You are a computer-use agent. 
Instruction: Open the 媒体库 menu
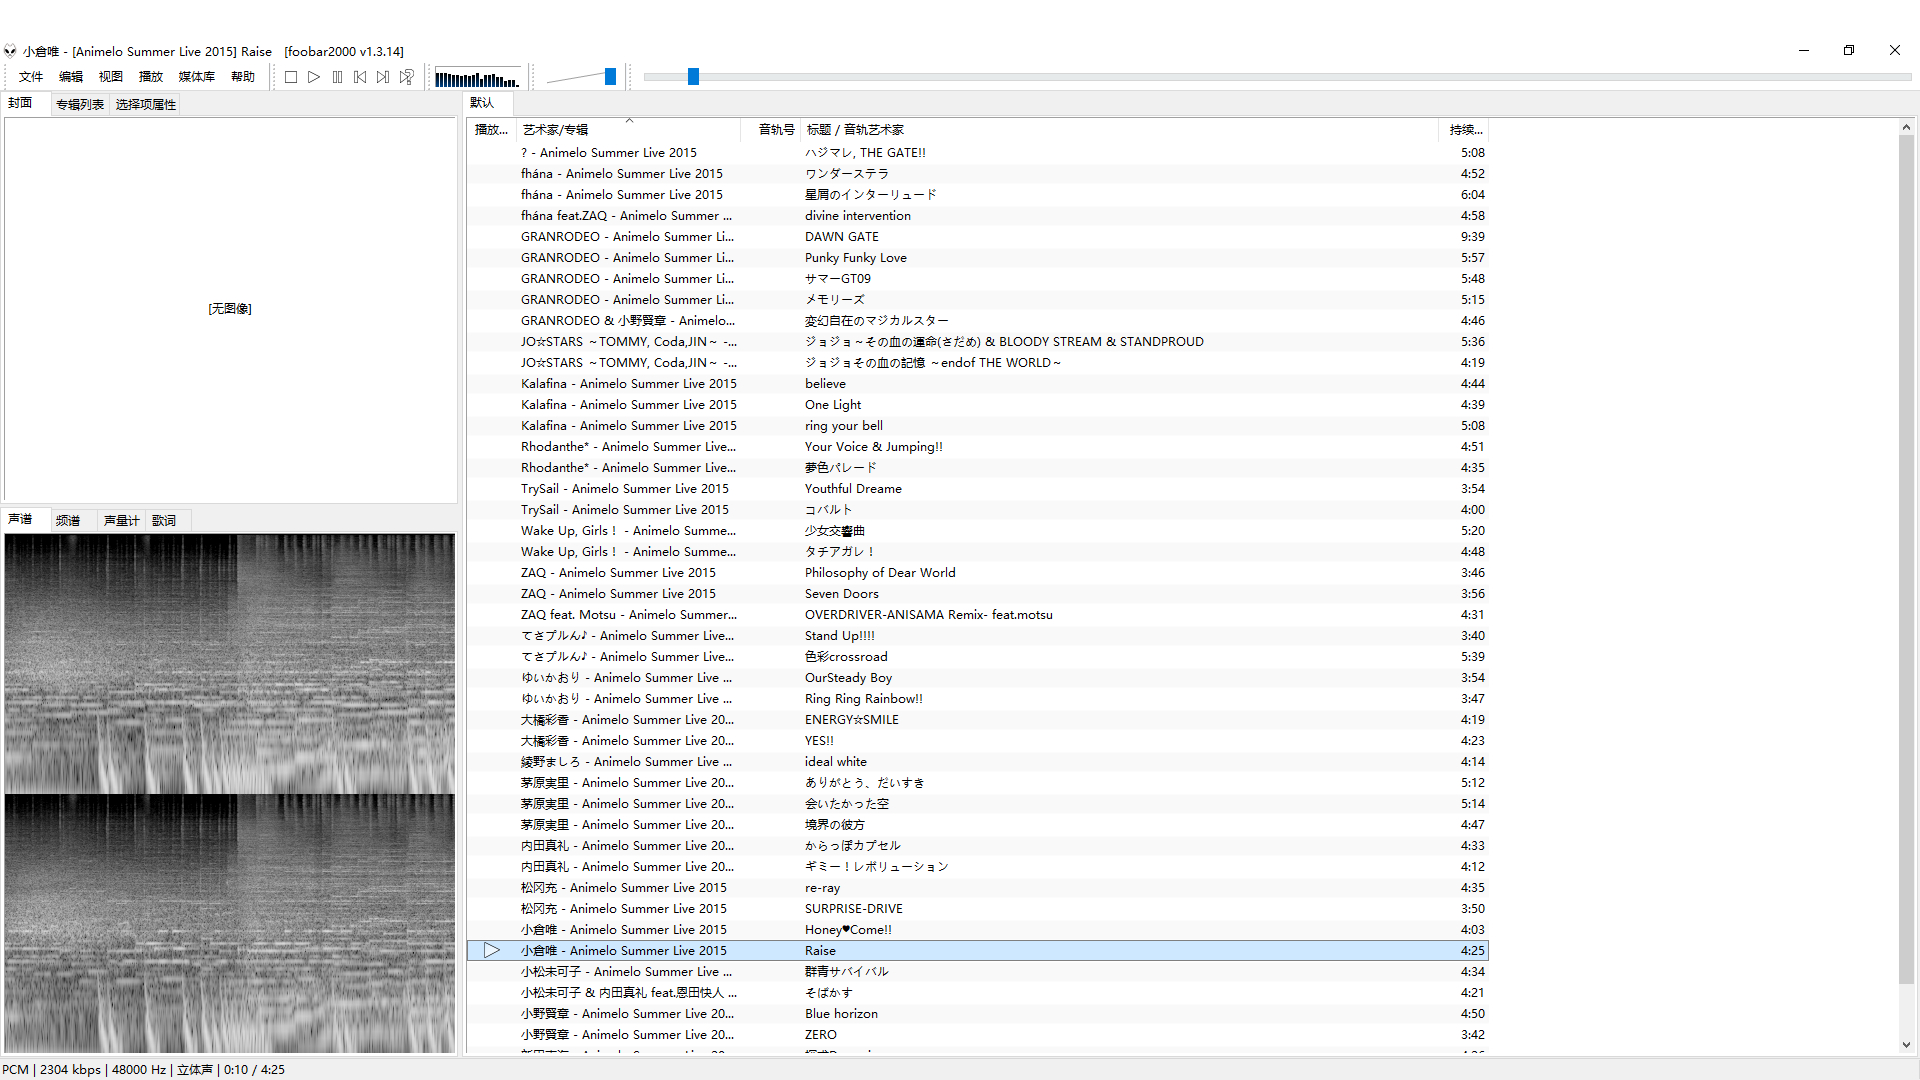(x=196, y=77)
